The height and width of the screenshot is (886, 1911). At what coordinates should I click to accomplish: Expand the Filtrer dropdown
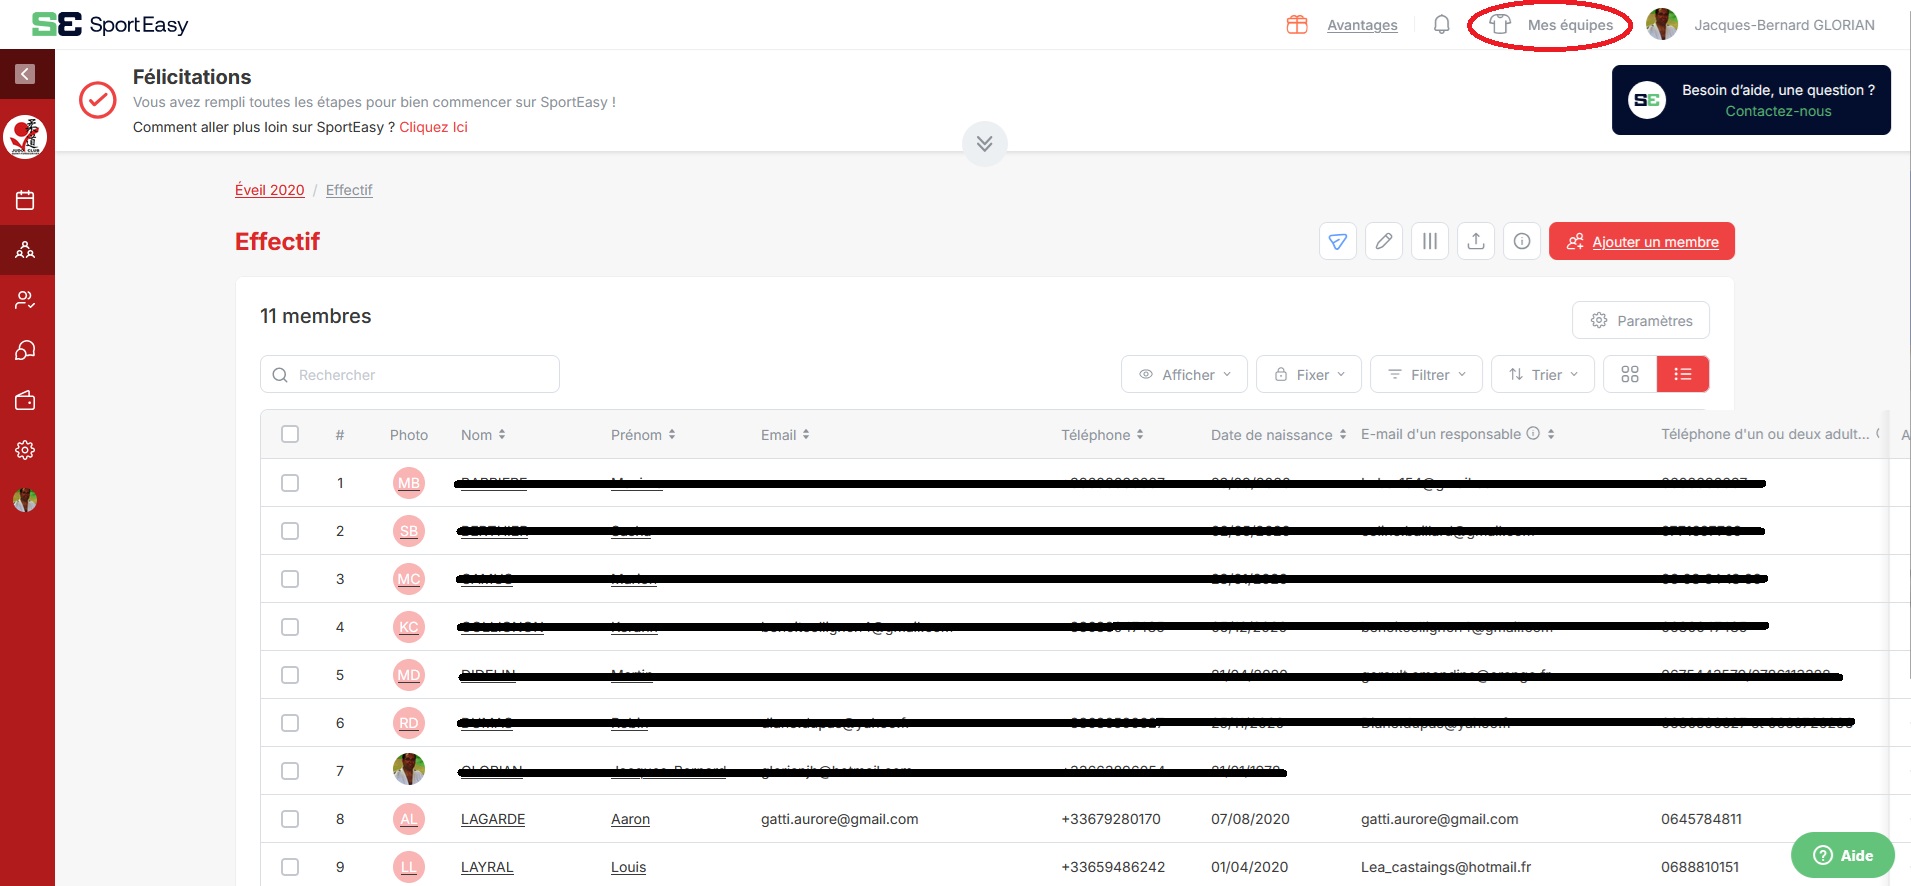click(1426, 374)
